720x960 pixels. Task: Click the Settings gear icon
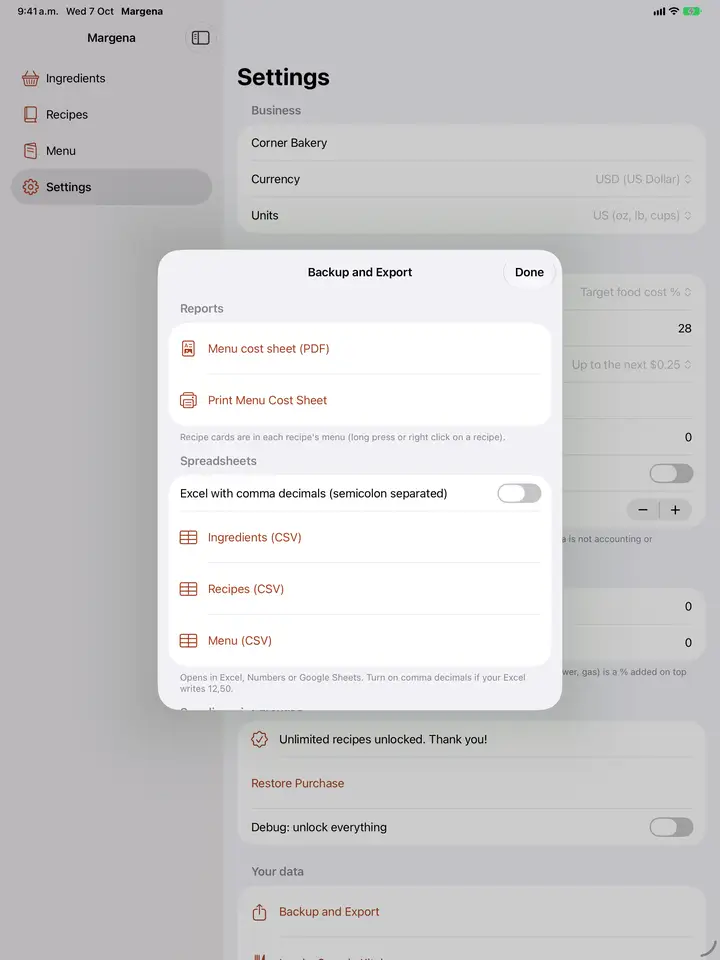31,187
